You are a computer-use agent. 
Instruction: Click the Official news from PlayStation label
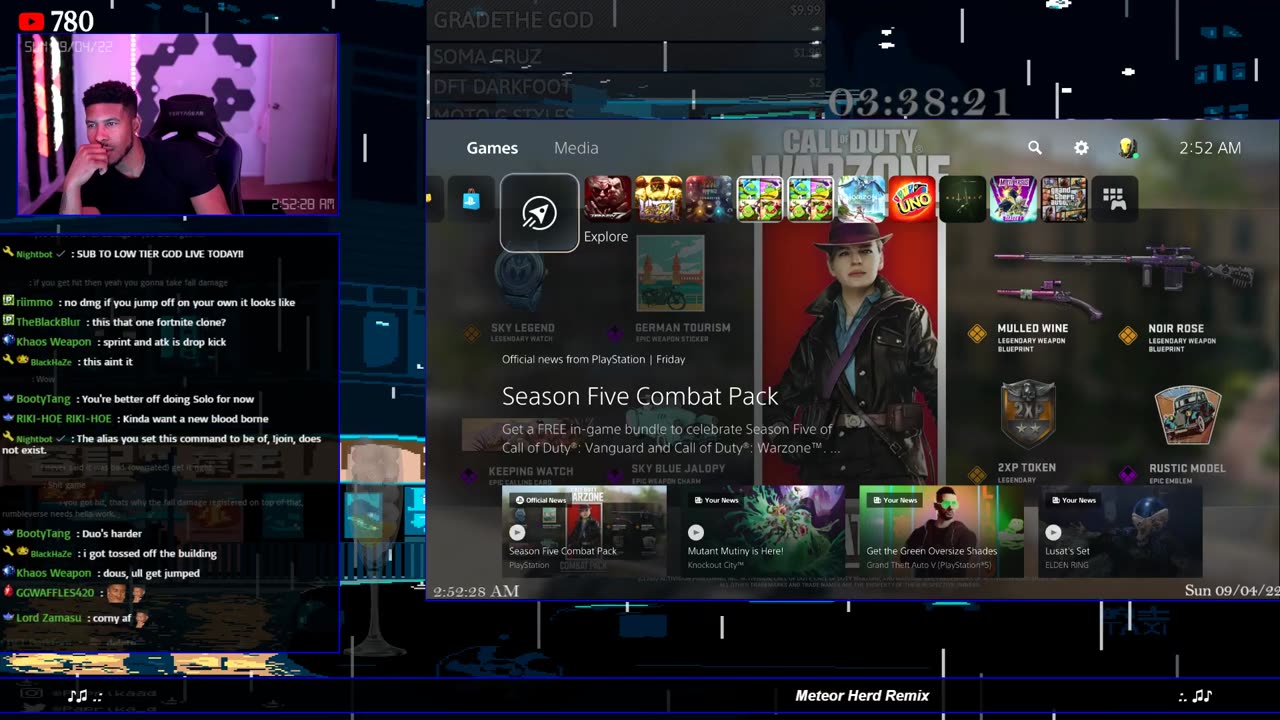(x=594, y=359)
